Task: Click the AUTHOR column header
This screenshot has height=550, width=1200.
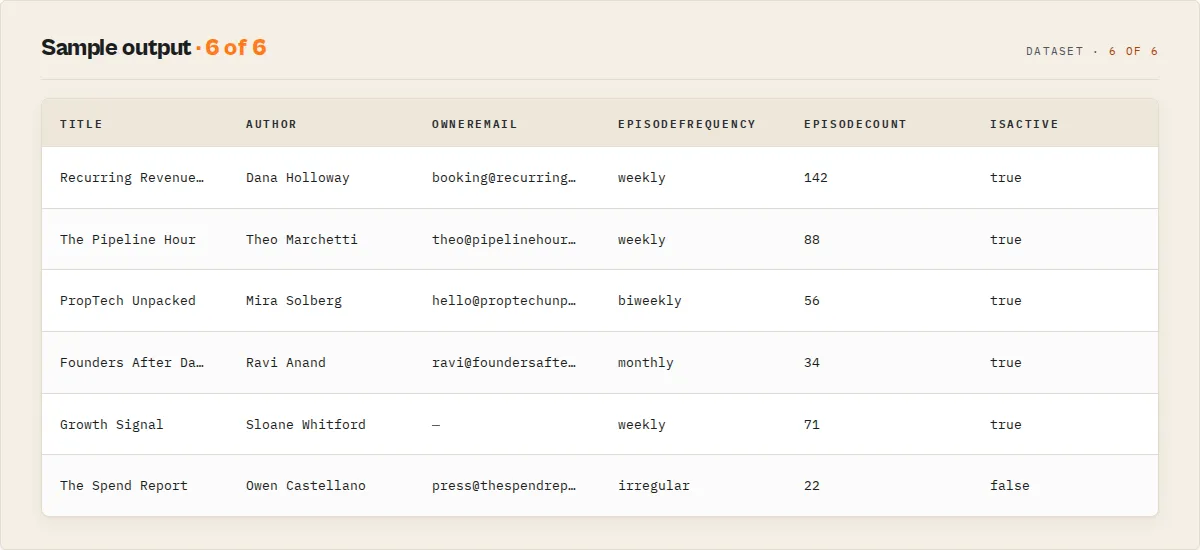Action: click(x=271, y=124)
